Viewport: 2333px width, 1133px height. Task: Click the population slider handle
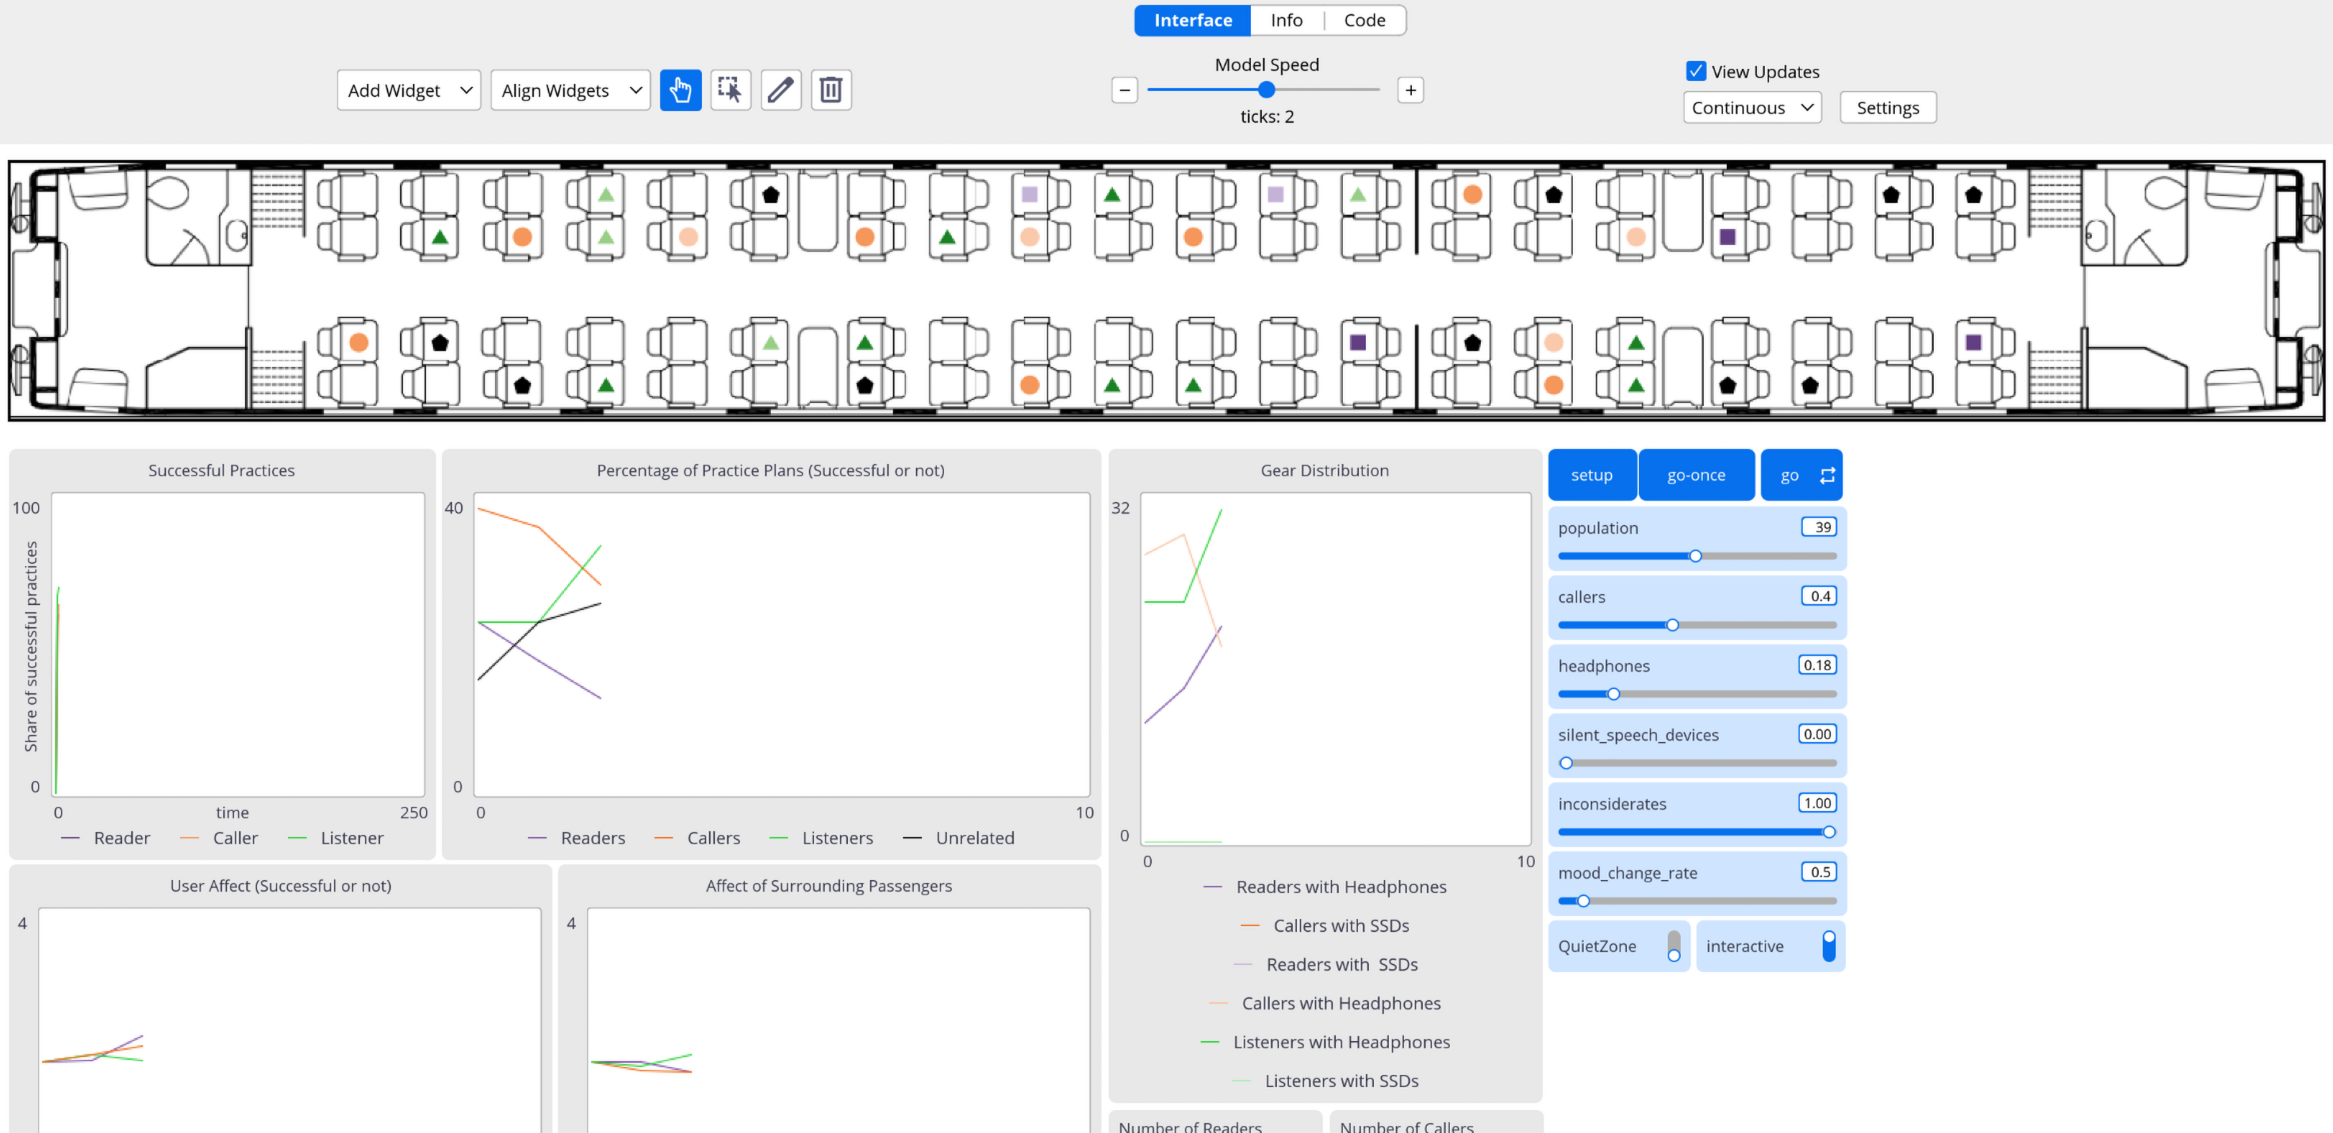[1695, 556]
